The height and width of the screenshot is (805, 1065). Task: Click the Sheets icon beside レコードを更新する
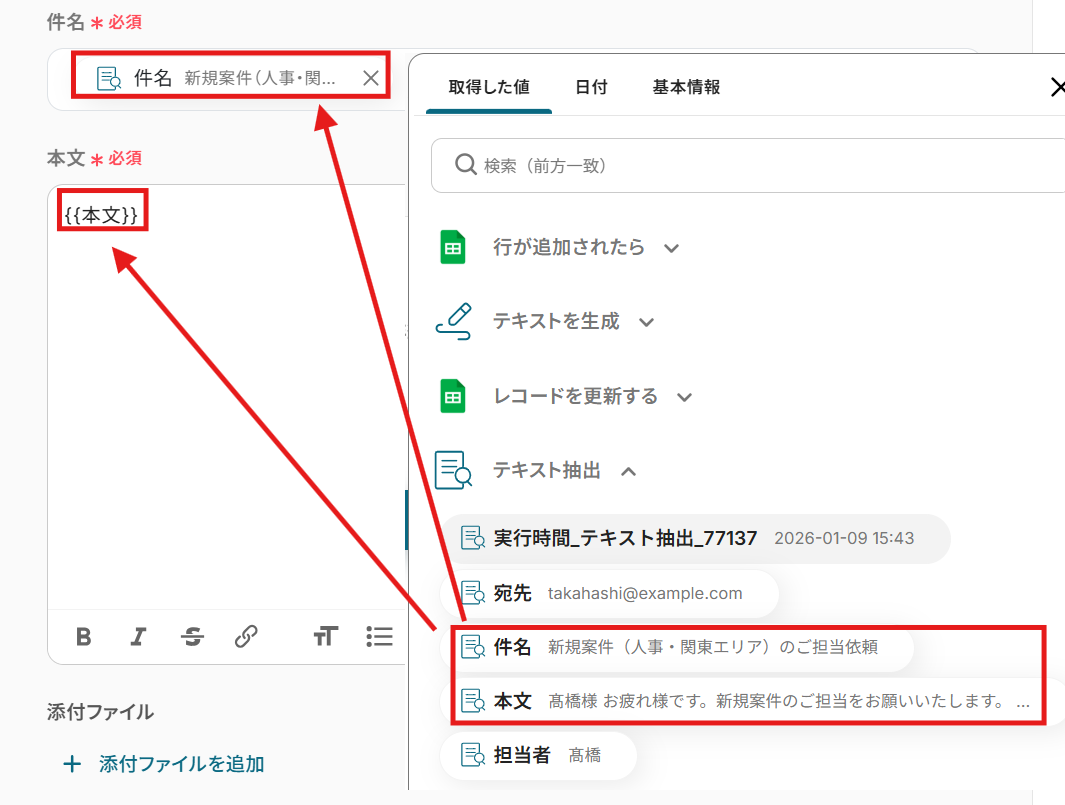(x=453, y=396)
